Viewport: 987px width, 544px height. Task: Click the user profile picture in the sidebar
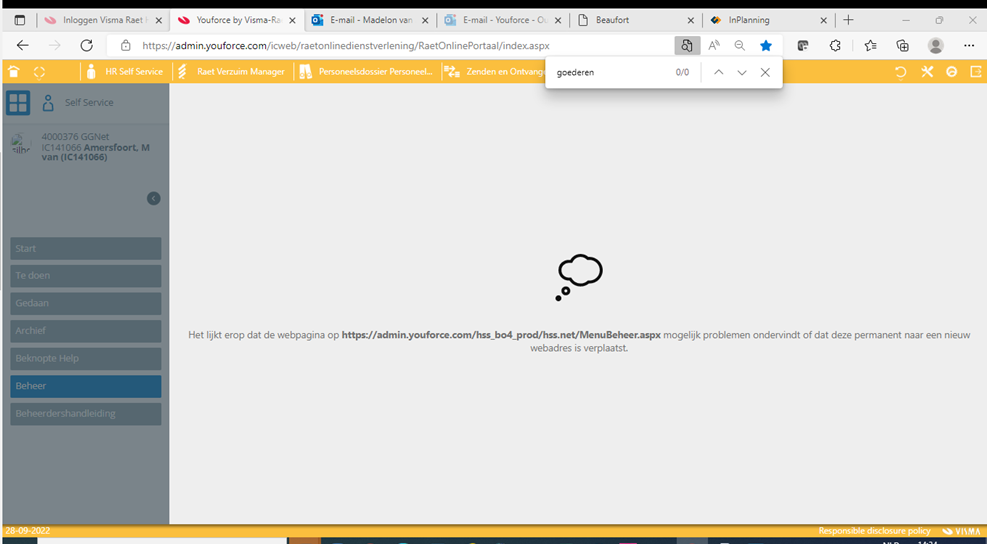click(21, 144)
